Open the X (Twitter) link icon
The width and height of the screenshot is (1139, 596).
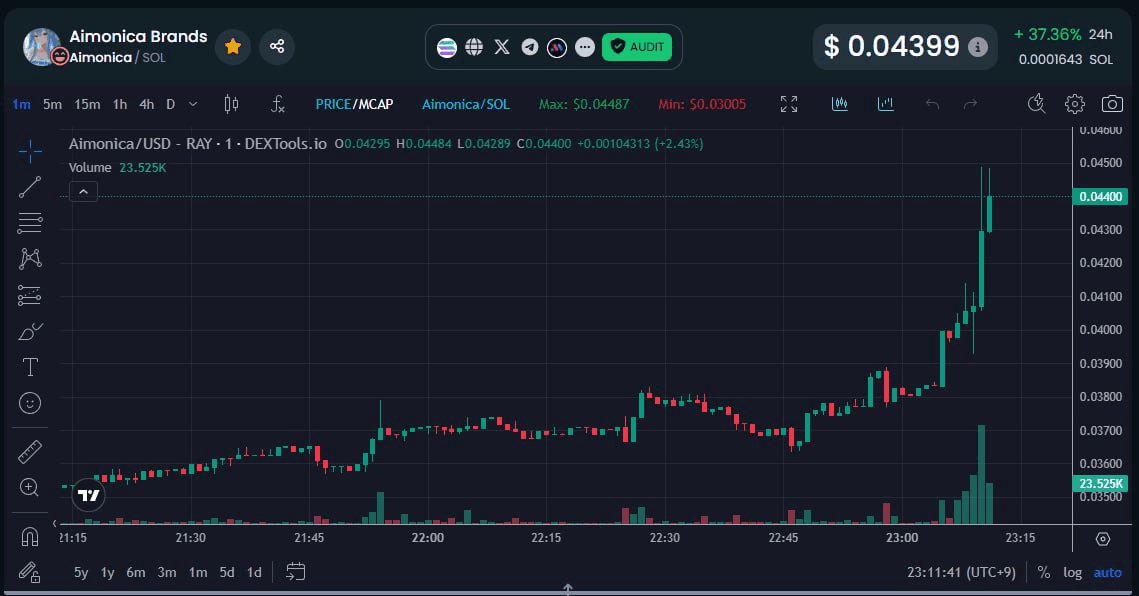click(502, 47)
